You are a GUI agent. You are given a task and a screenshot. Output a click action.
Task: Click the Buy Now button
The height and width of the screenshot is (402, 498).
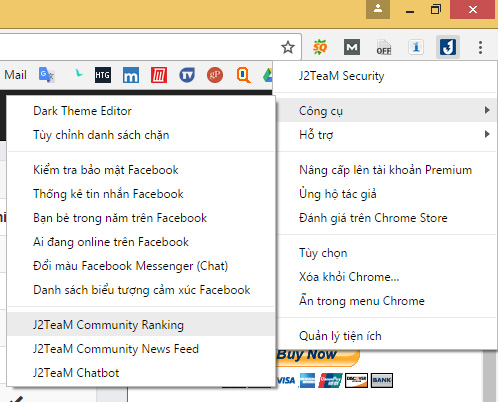click(x=318, y=357)
